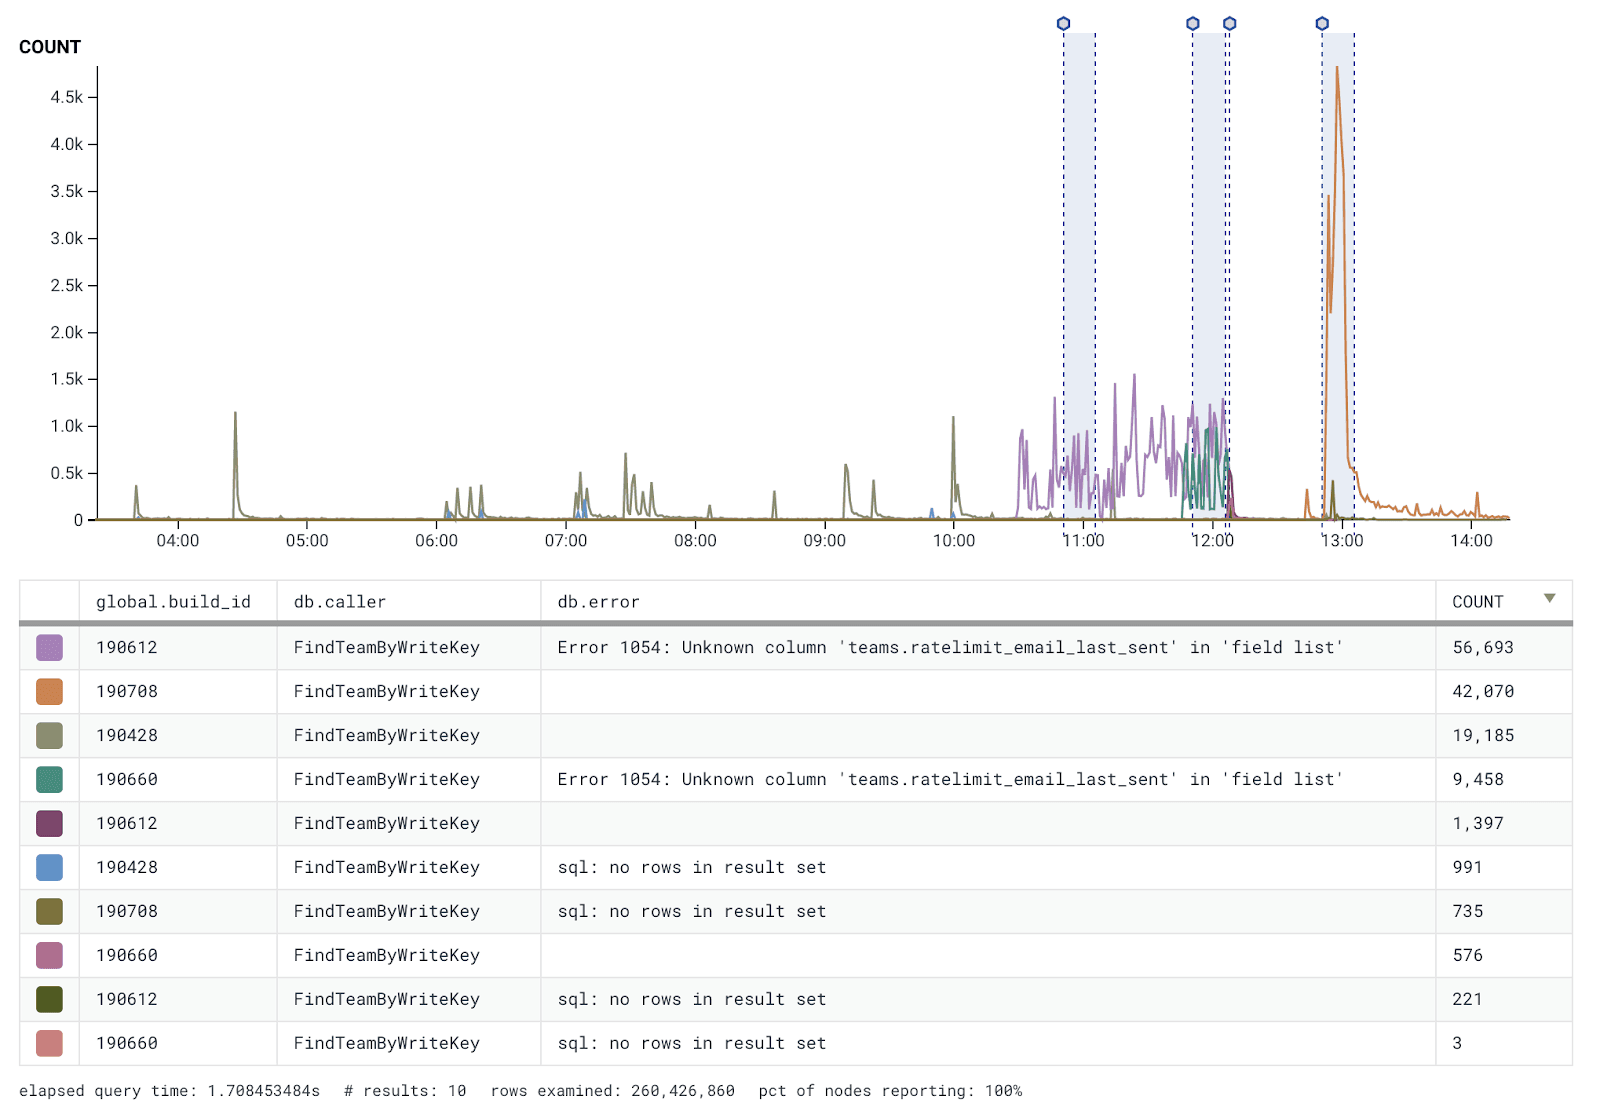Toggle the orange swatch for build 190708

(49, 692)
